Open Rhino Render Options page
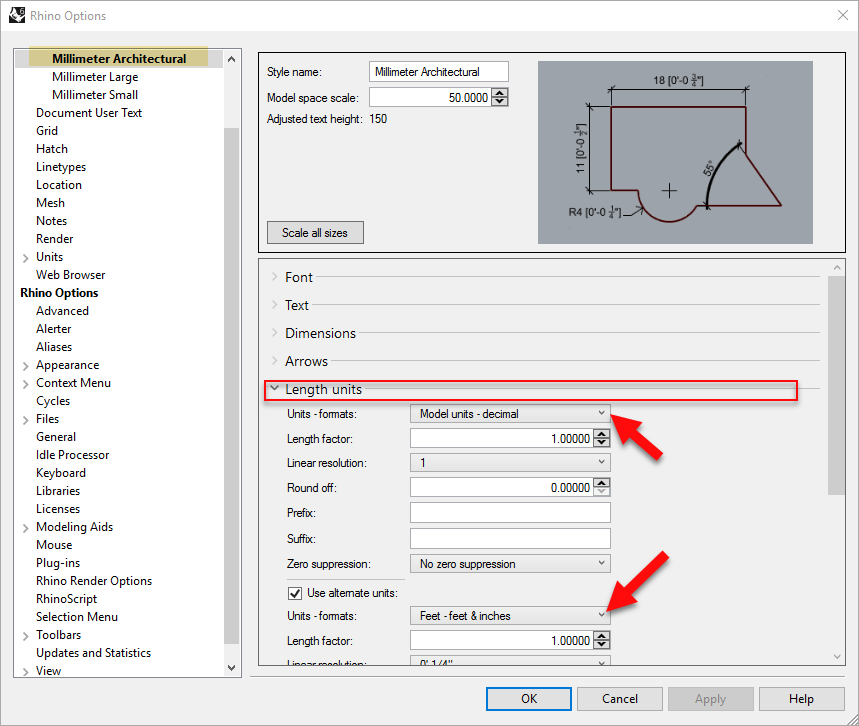The height and width of the screenshot is (726, 859). (94, 581)
